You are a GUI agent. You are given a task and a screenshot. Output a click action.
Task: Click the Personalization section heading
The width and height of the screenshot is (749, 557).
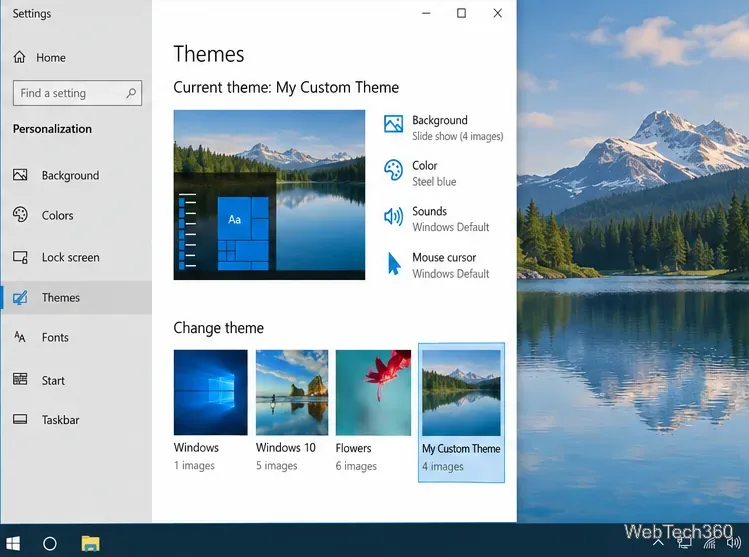(x=52, y=129)
